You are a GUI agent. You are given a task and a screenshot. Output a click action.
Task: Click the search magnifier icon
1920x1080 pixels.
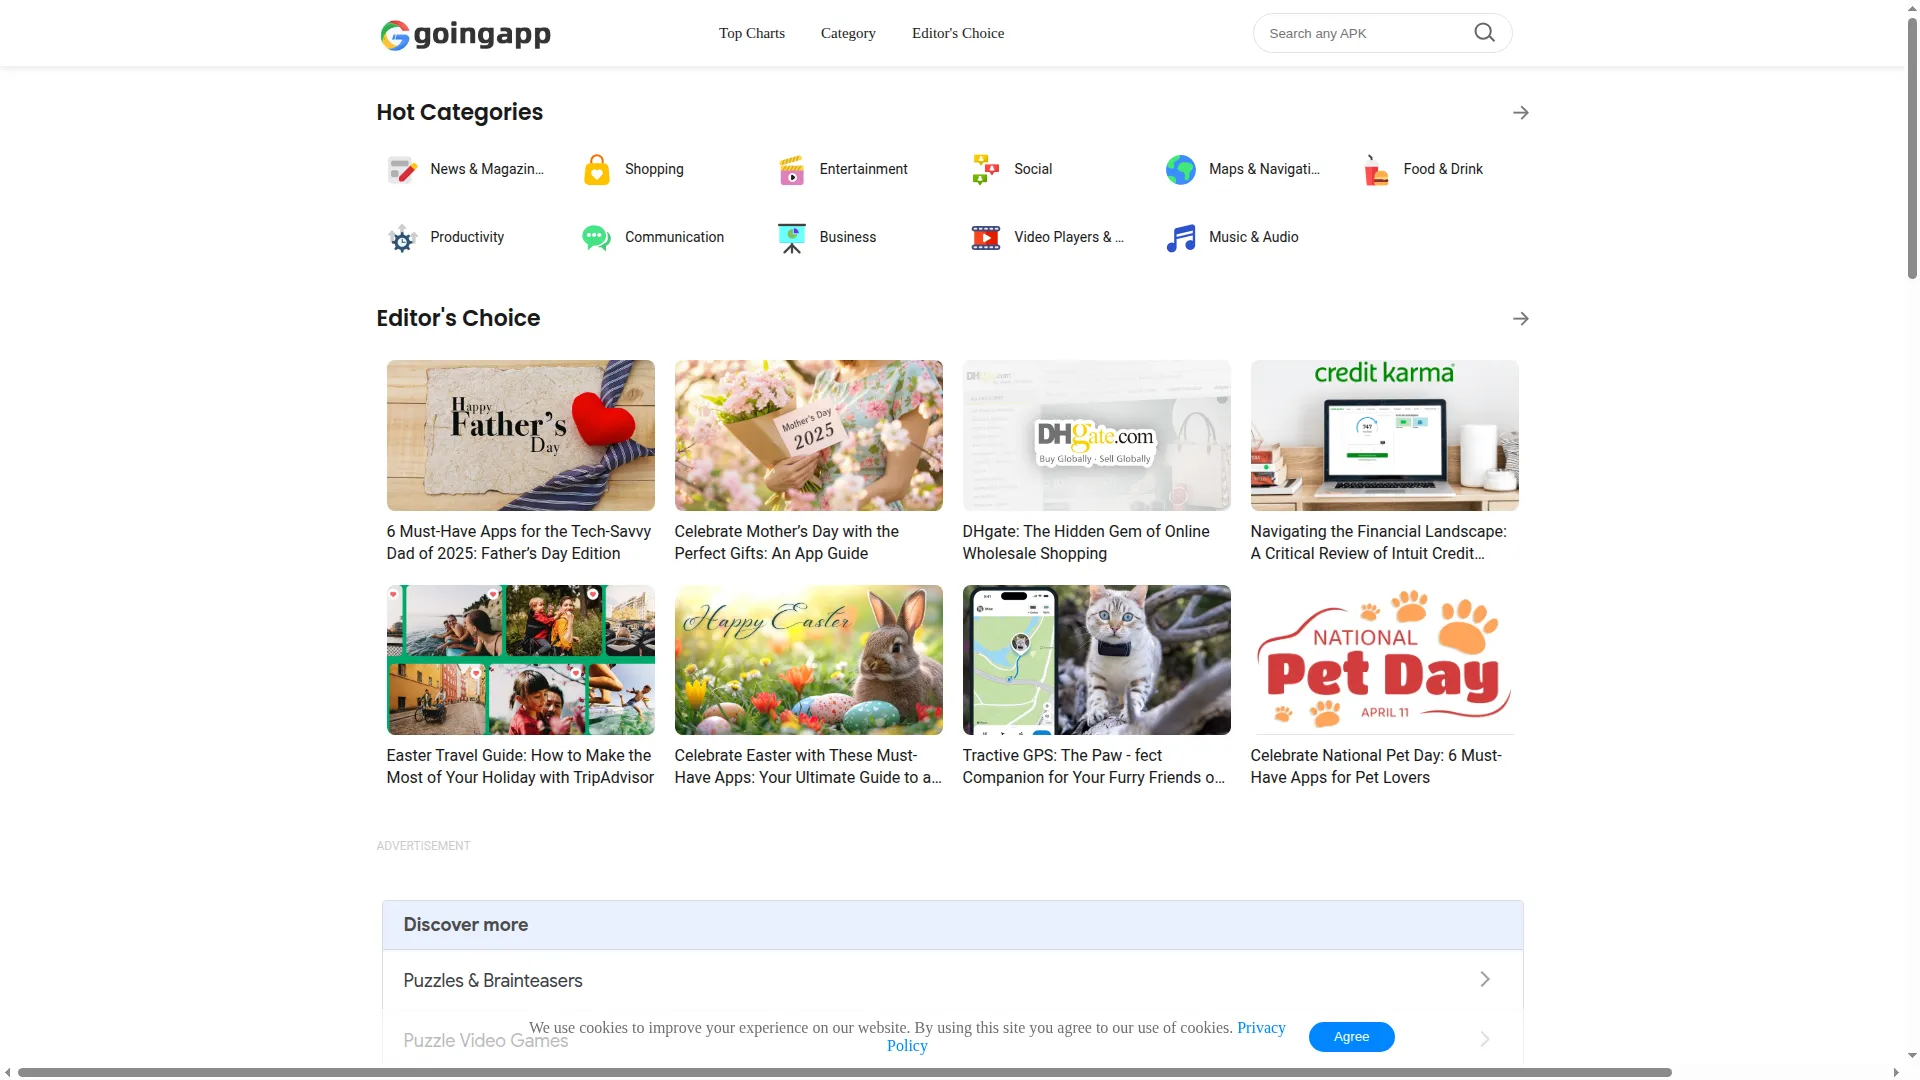pyautogui.click(x=1485, y=33)
